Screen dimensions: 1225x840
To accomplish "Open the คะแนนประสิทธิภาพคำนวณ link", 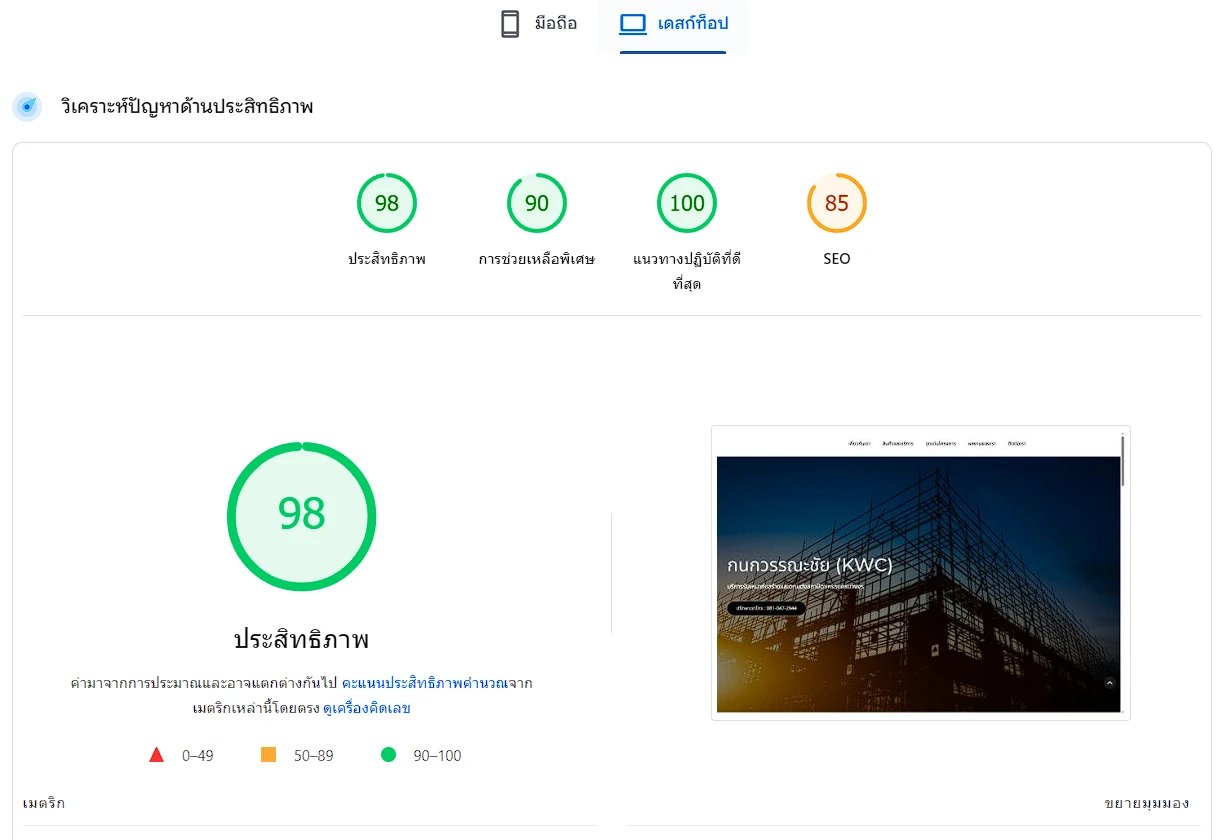I will coord(422,683).
